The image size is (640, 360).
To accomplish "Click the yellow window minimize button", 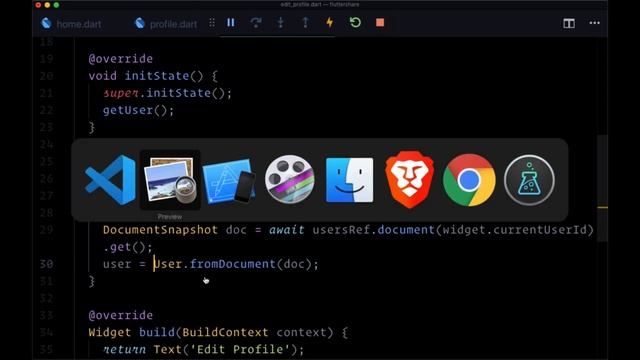I will click(47, 5).
